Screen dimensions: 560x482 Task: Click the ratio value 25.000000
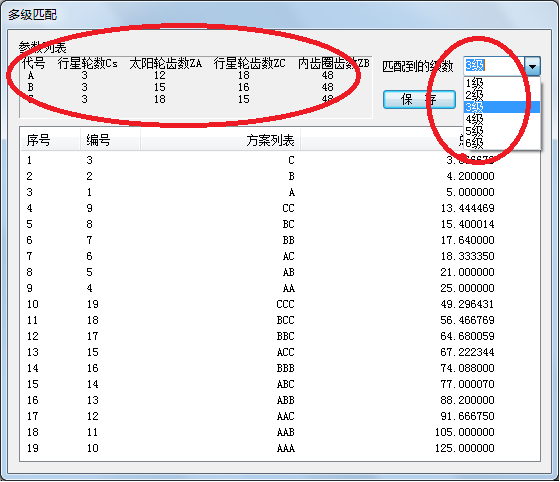click(468, 288)
